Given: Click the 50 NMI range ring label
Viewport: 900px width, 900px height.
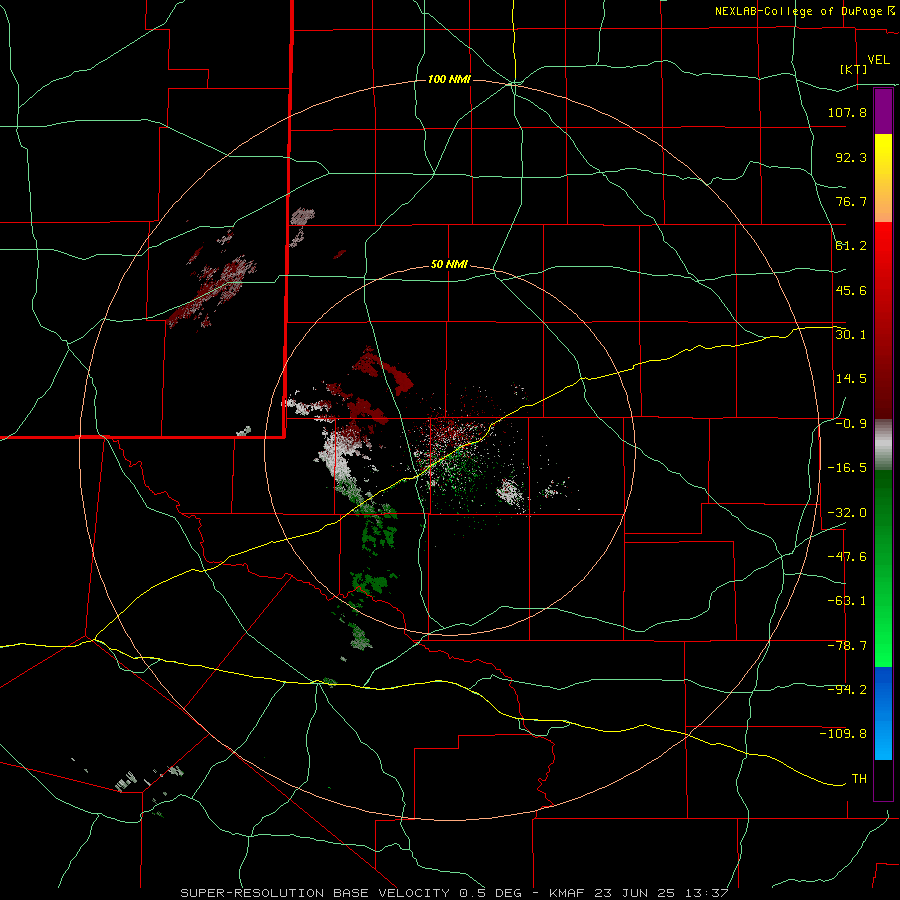Looking at the screenshot, I should pos(449,265).
